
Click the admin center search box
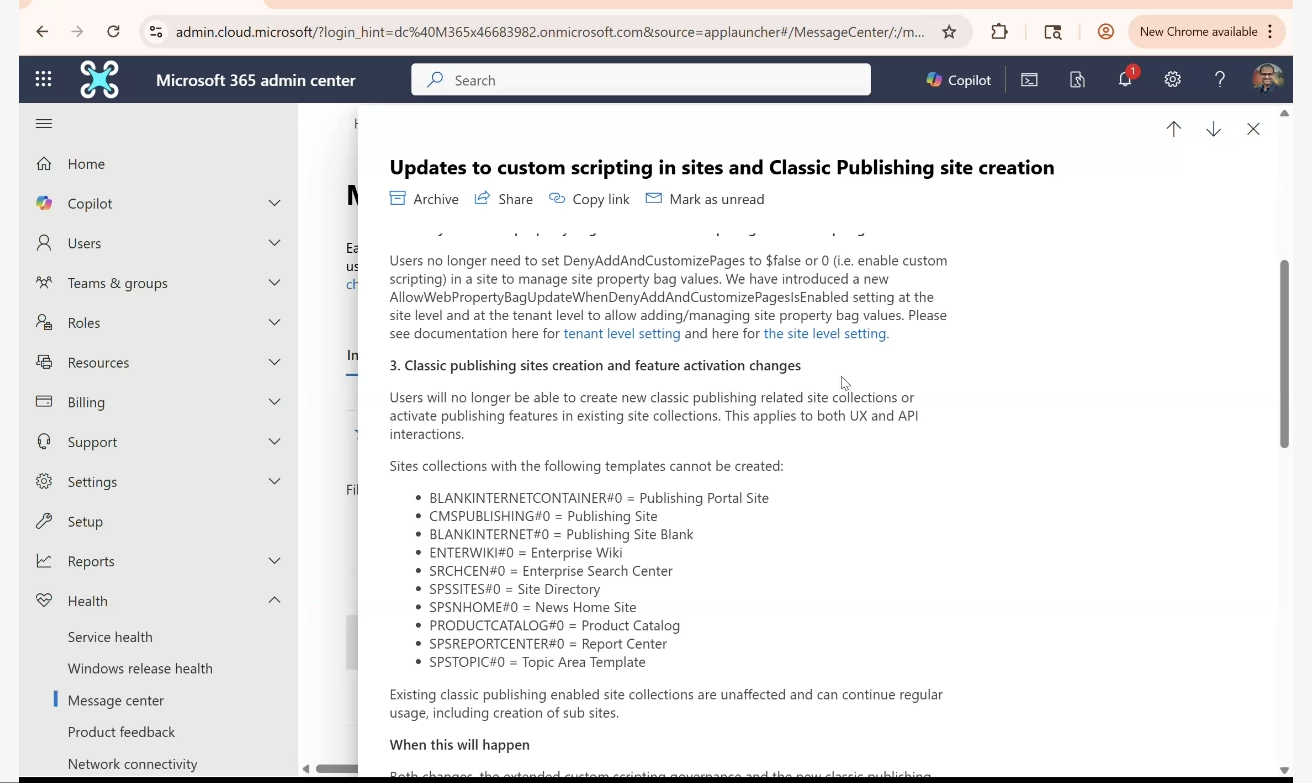point(641,80)
